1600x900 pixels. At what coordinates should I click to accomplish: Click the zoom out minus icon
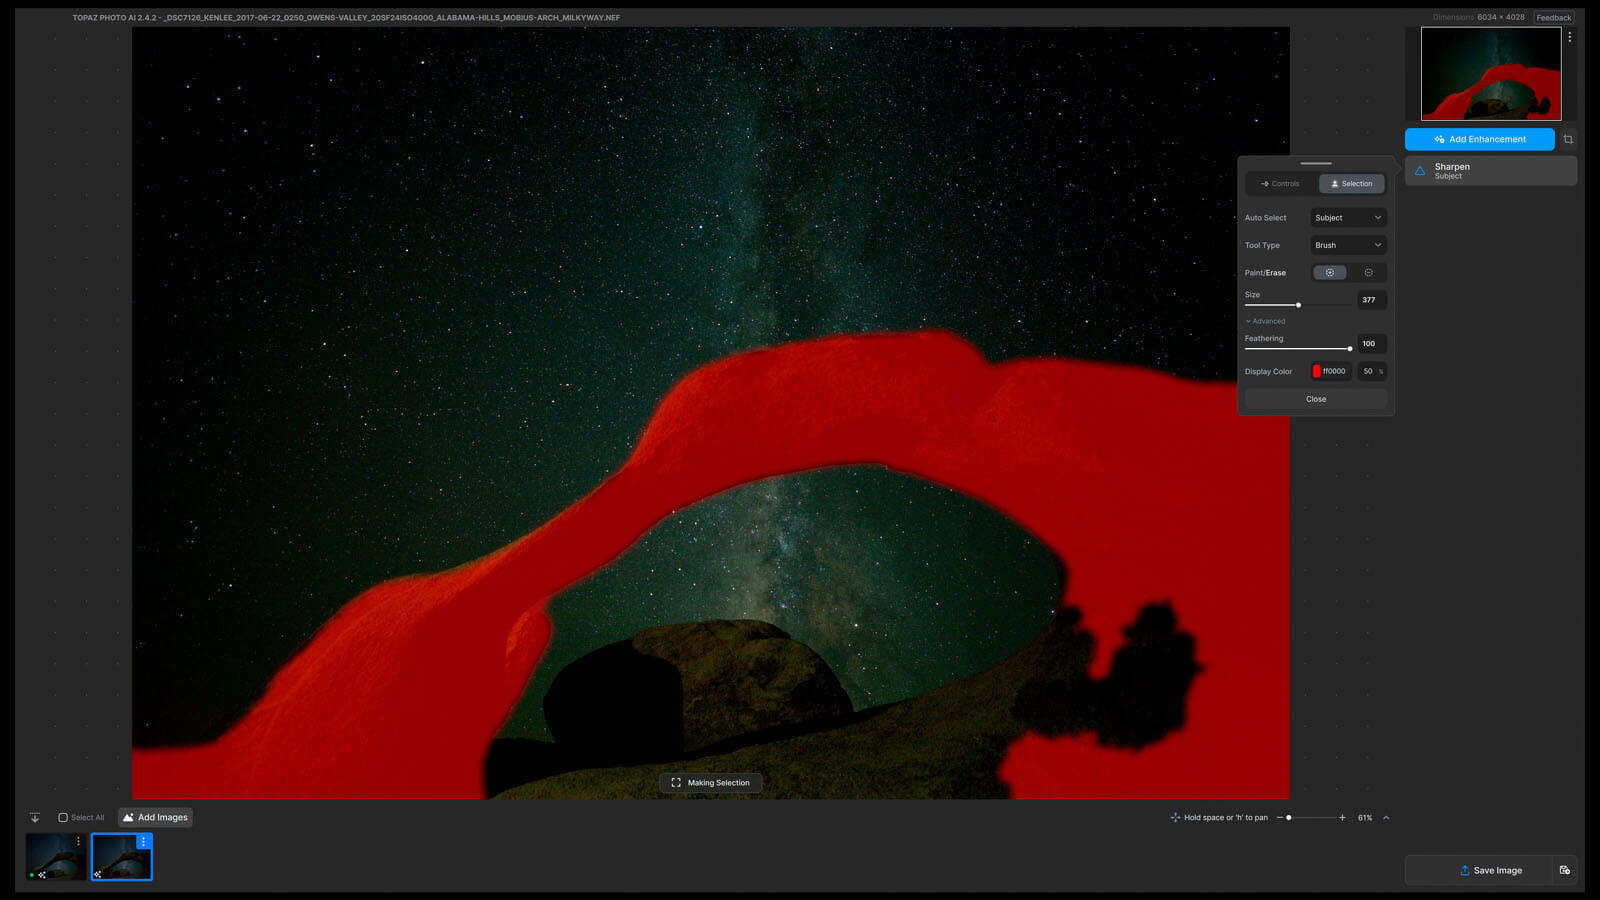click(x=1280, y=817)
